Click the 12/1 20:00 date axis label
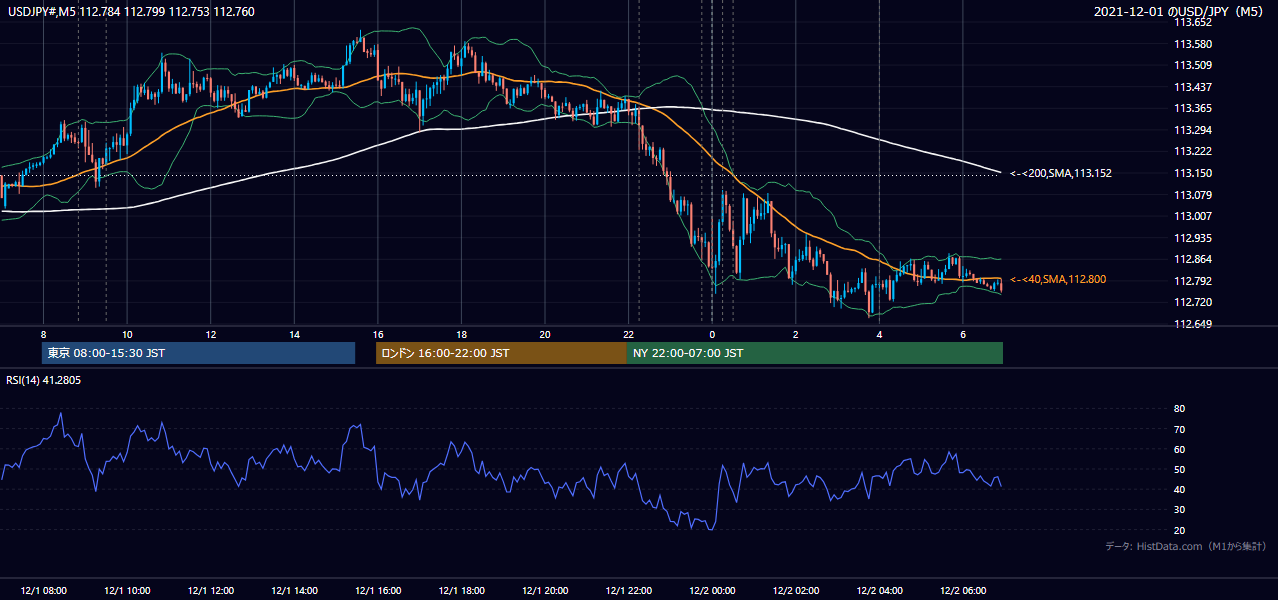The height and width of the screenshot is (600, 1278). click(x=544, y=590)
